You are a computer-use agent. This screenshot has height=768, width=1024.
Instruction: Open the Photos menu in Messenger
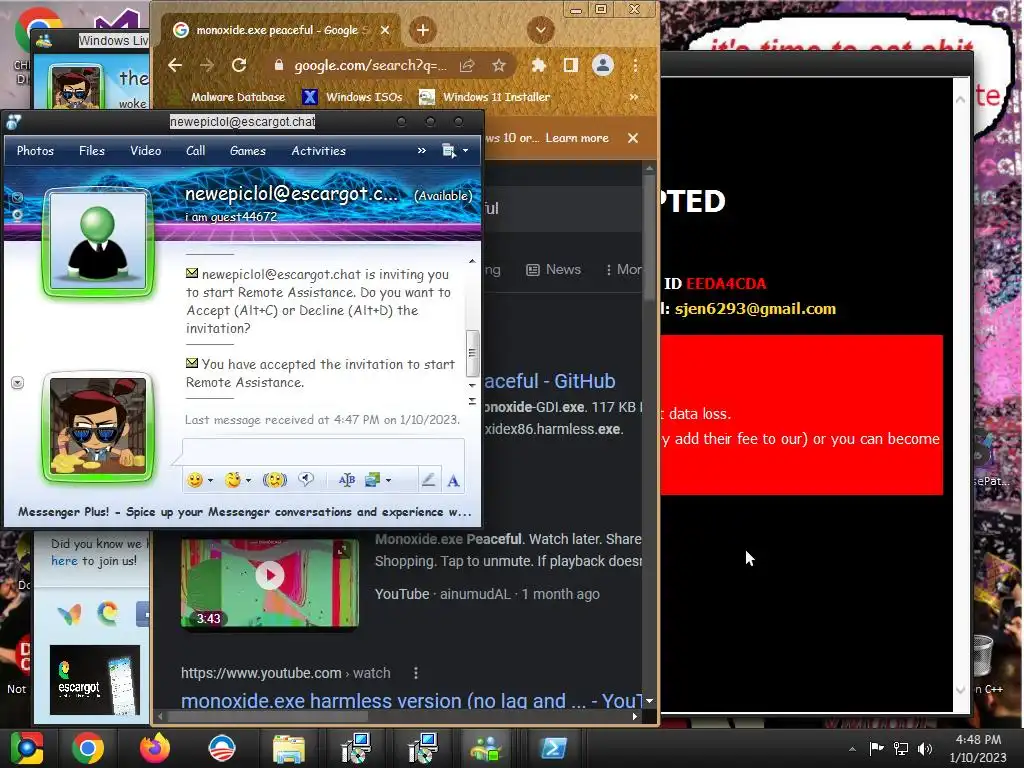[x=35, y=151]
